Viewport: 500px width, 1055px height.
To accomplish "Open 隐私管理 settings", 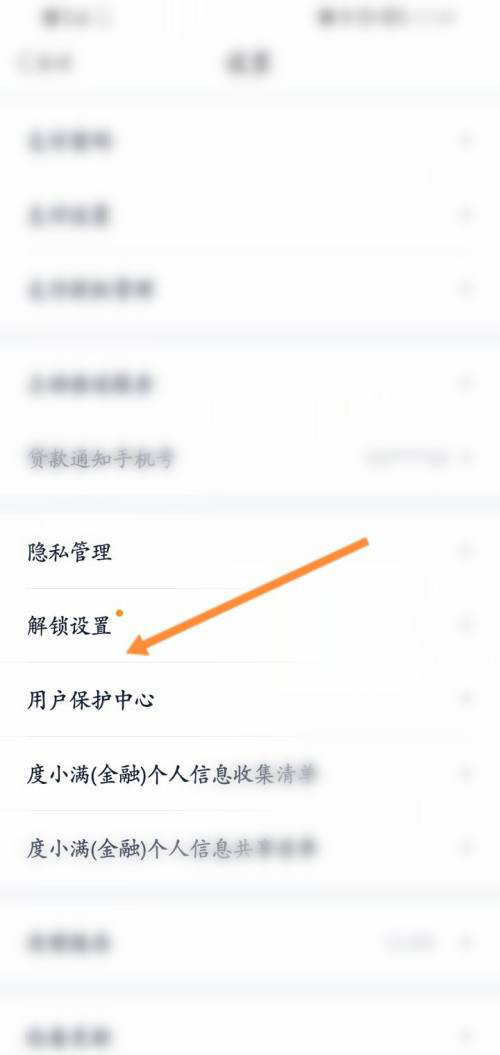I will click(x=250, y=552).
